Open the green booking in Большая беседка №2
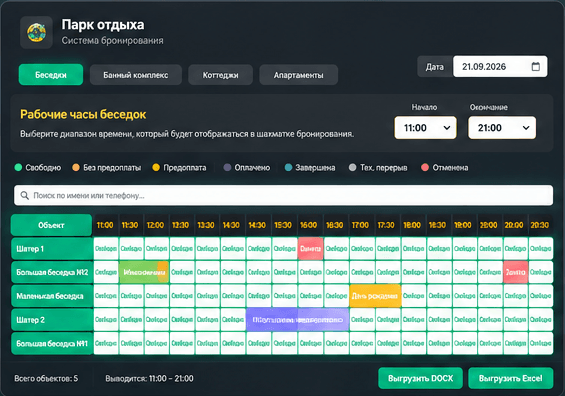This screenshot has width=565, height=396. tap(144, 272)
